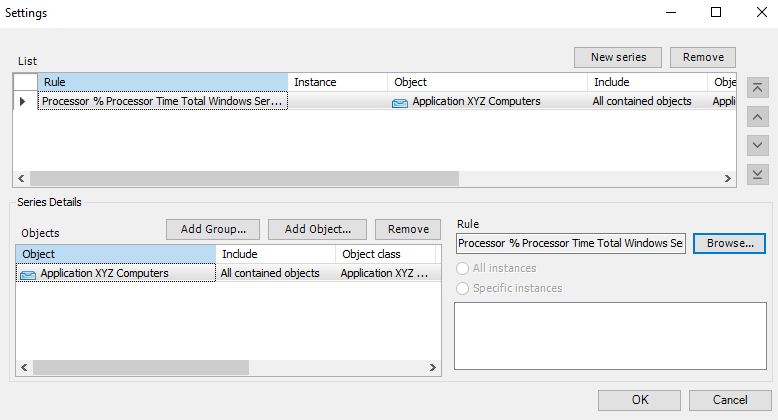Screen dimensions: 778x420
Task: Click inside the Rule text field
Action: [x=571, y=243]
